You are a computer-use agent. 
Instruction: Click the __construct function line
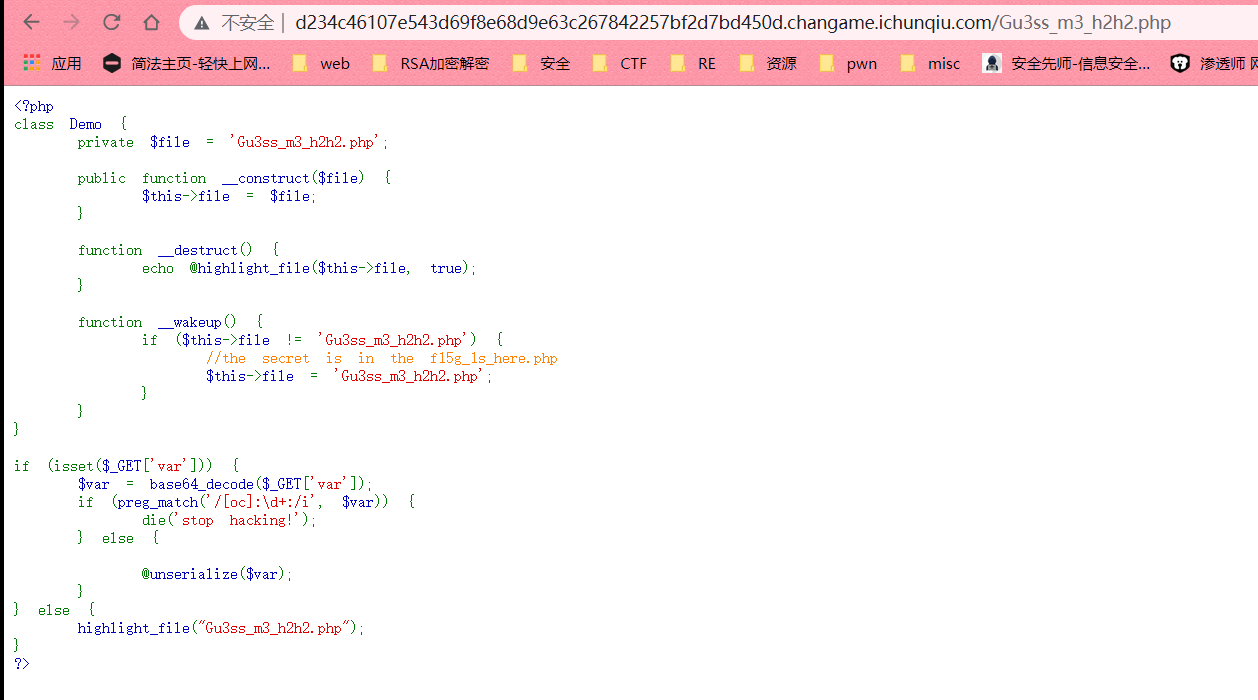click(234, 178)
